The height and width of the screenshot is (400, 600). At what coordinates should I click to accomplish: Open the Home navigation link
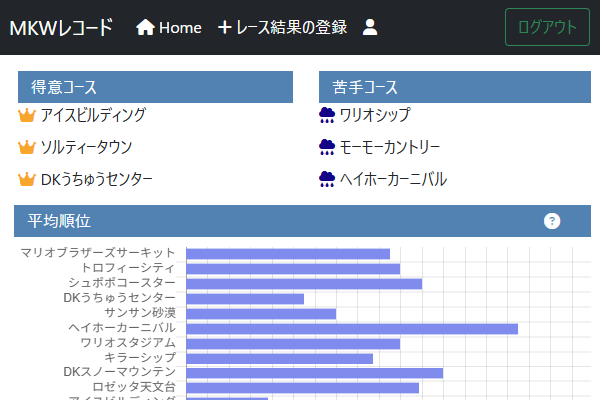pos(169,27)
